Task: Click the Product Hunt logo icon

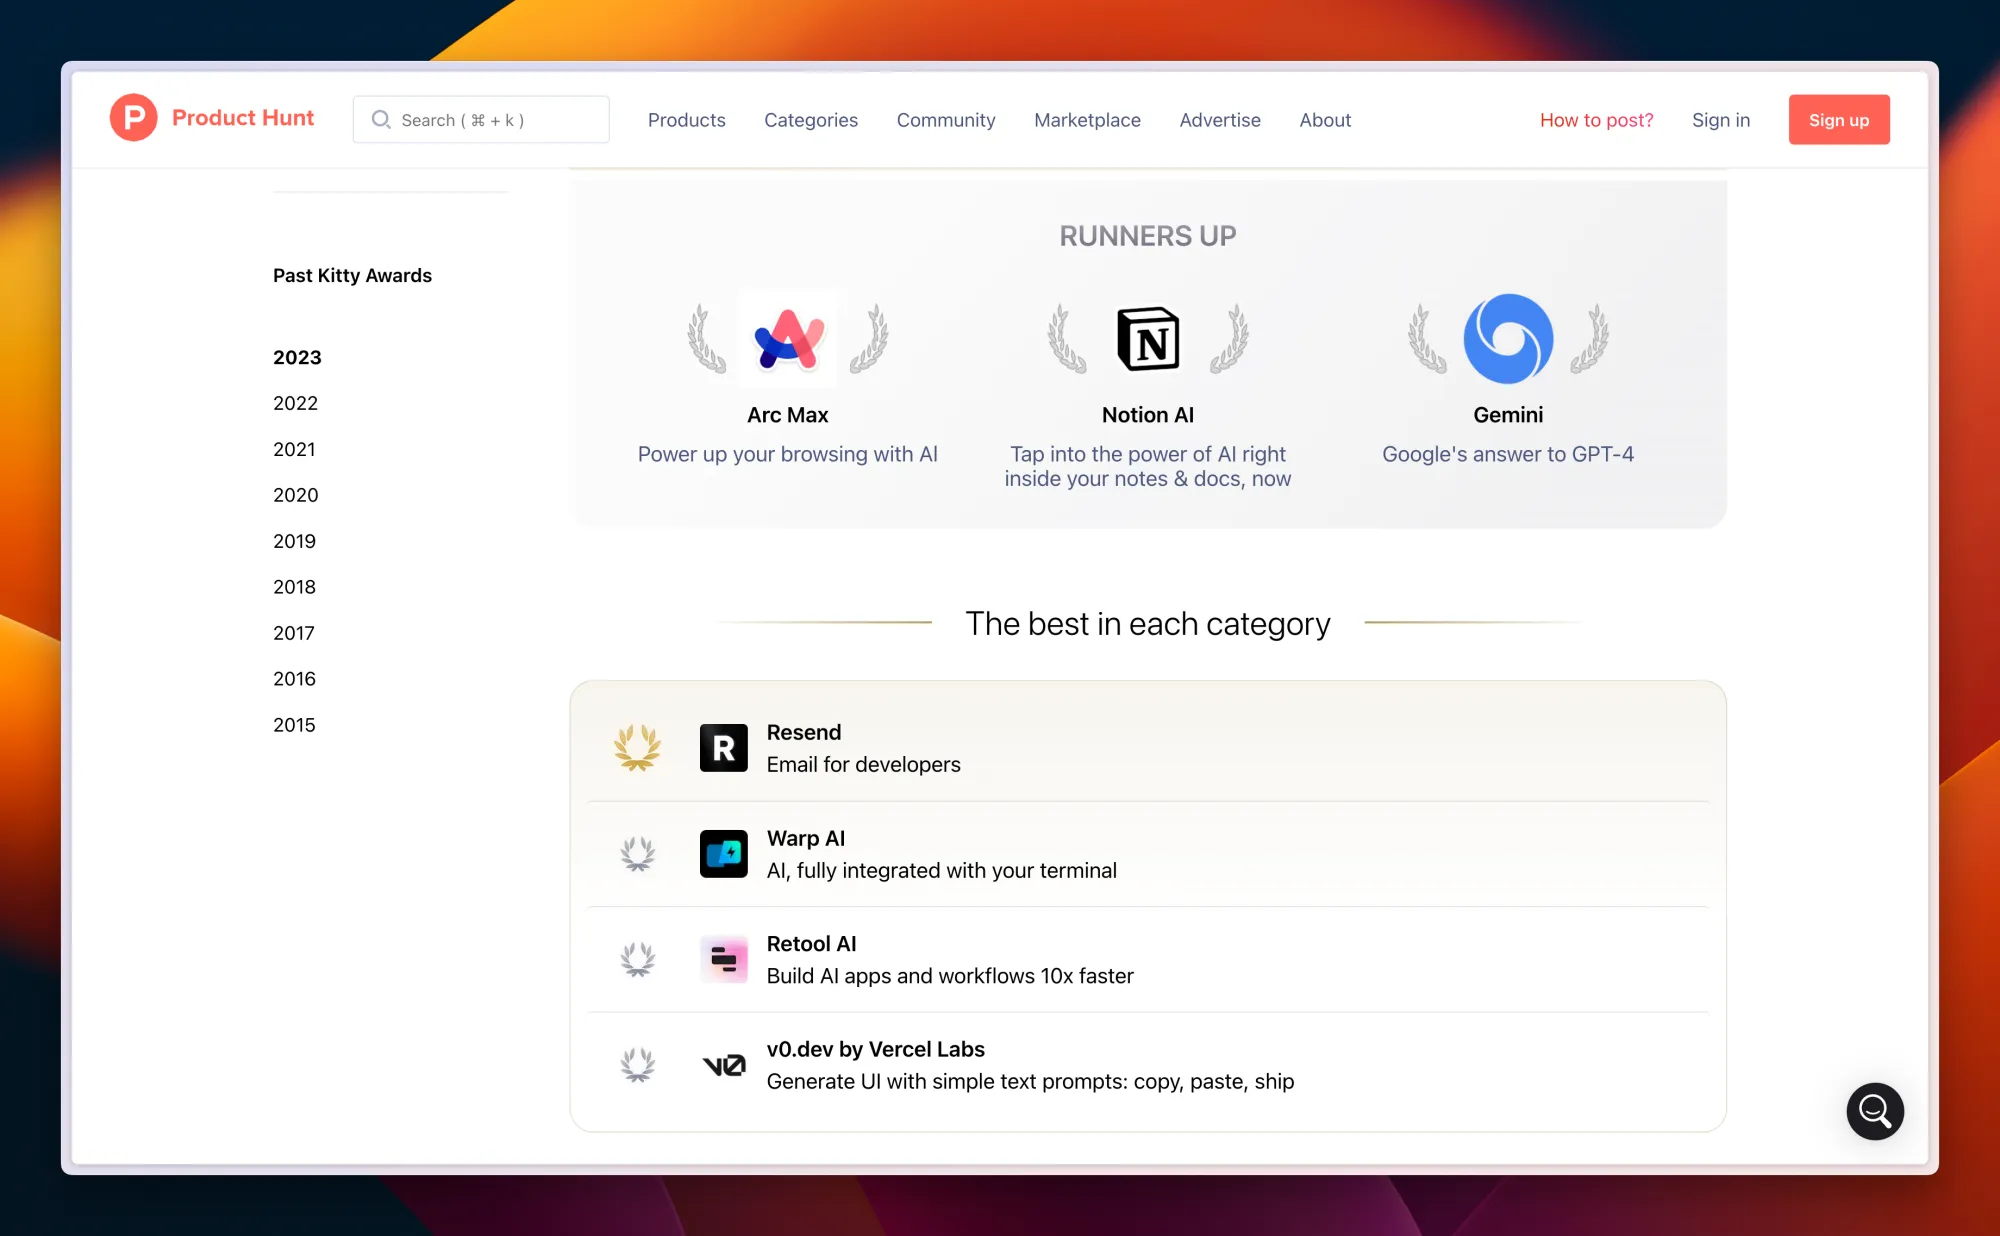Action: click(133, 118)
